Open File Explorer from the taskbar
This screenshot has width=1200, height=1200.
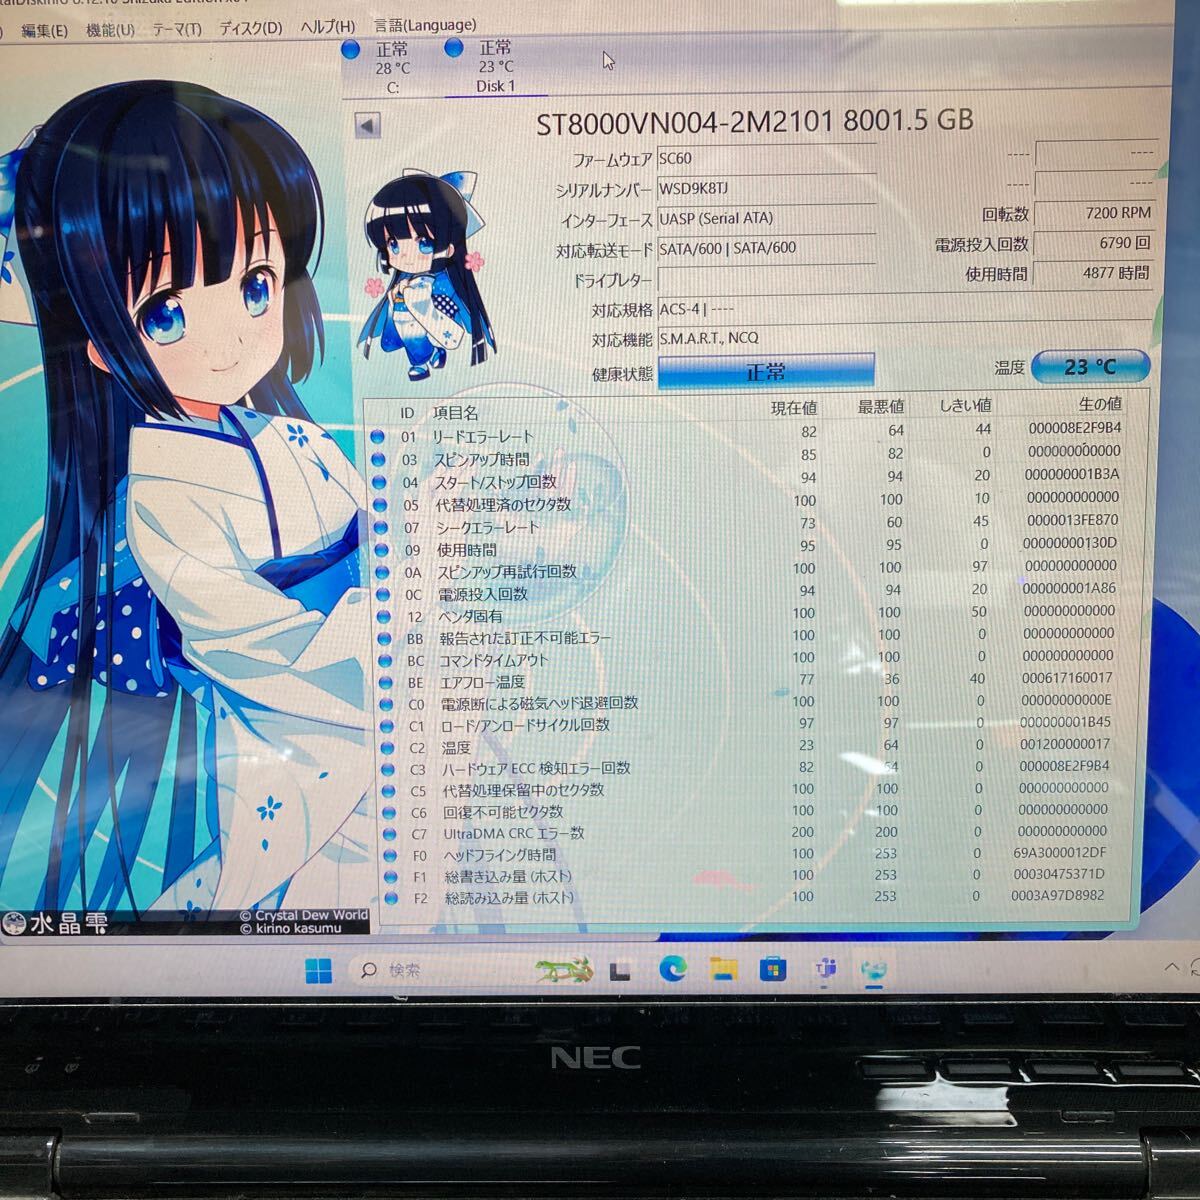722,969
